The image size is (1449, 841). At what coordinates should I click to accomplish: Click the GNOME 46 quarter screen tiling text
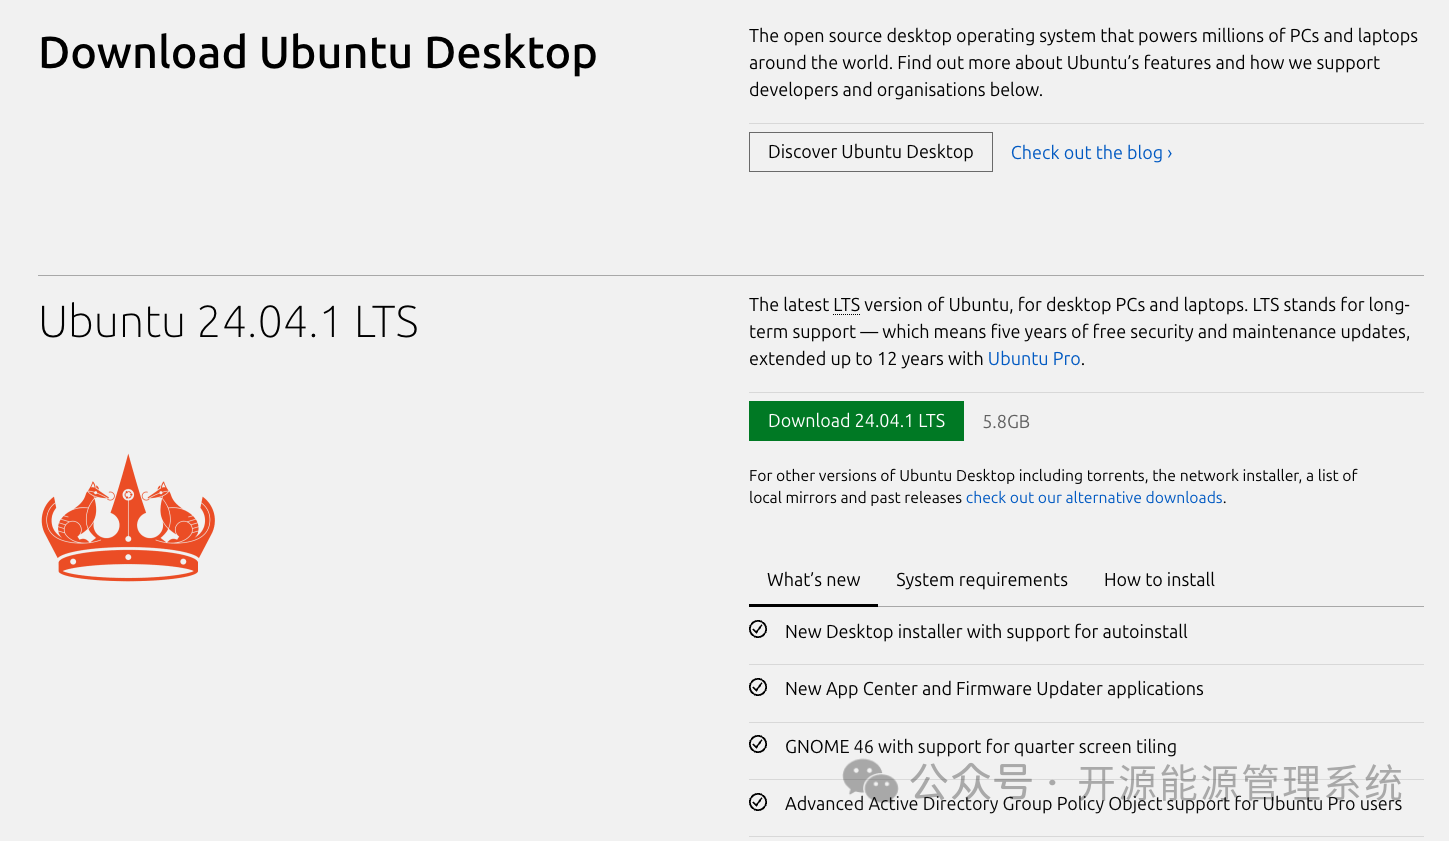pos(980,747)
